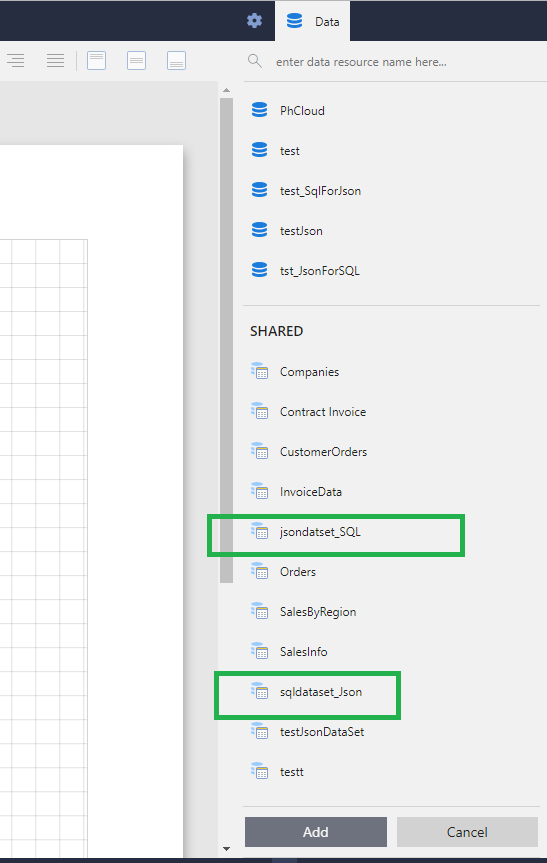The height and width of the screenshot is (863, 547).
Task: Click the justify text alignment icon
Action: (x=55, y=61)
